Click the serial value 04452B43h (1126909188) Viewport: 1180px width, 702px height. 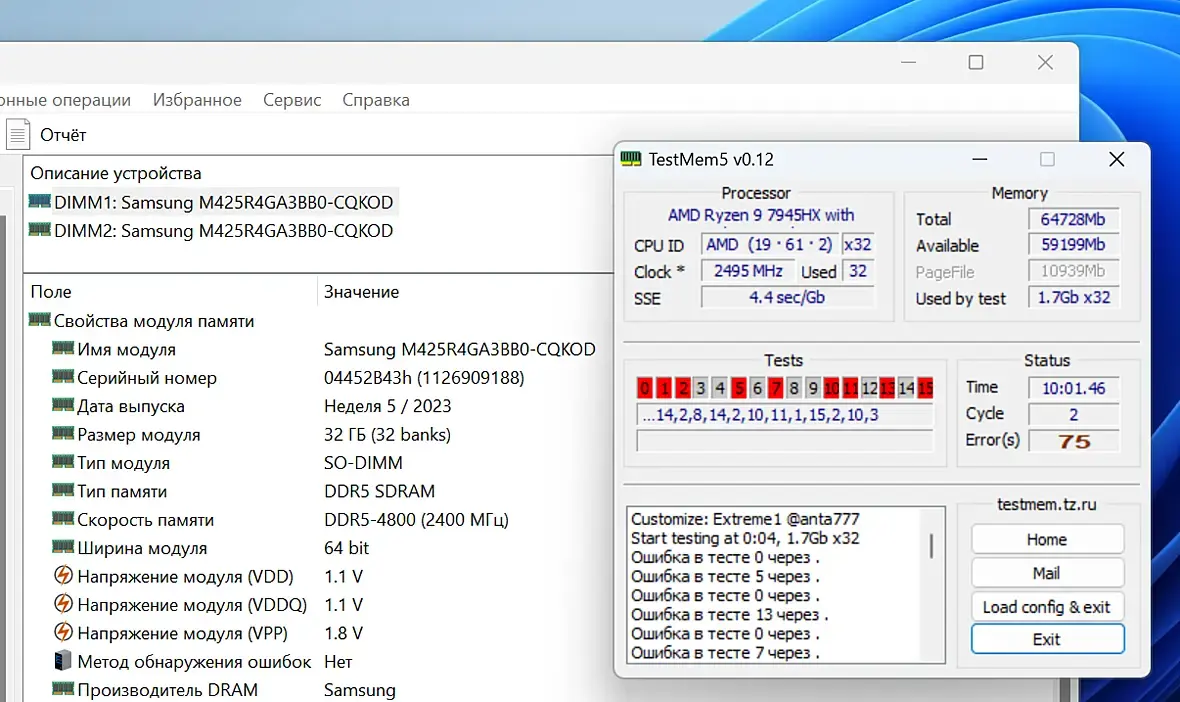pos(424,378)
